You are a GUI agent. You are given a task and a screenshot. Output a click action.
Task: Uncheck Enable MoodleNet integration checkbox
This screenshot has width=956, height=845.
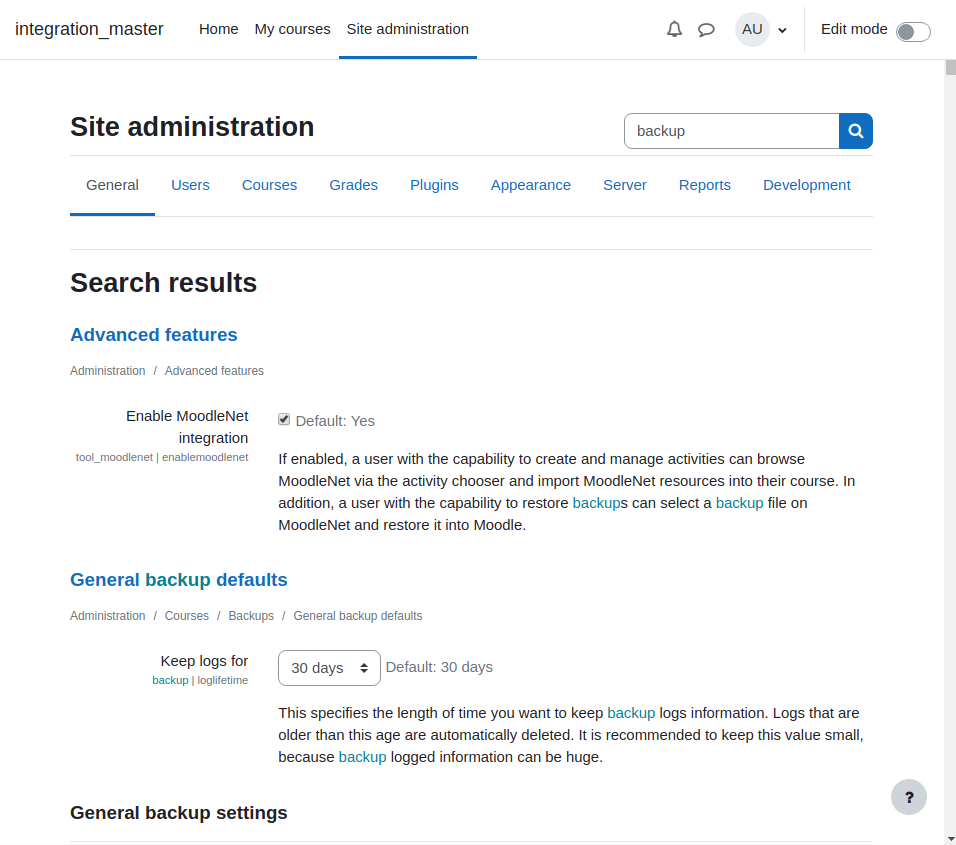click(284, 419)
